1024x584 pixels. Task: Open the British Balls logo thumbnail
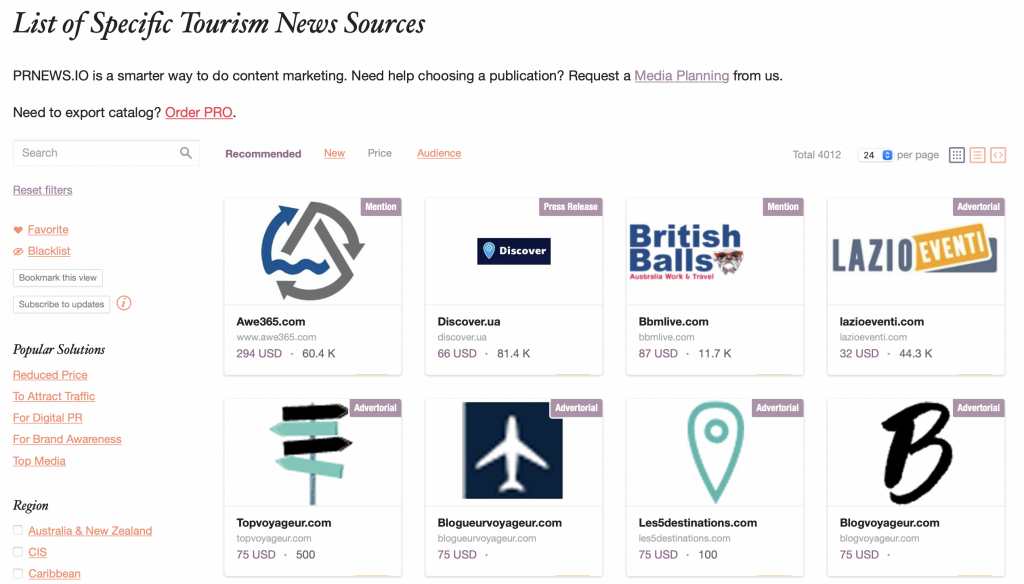pos(686,251)
